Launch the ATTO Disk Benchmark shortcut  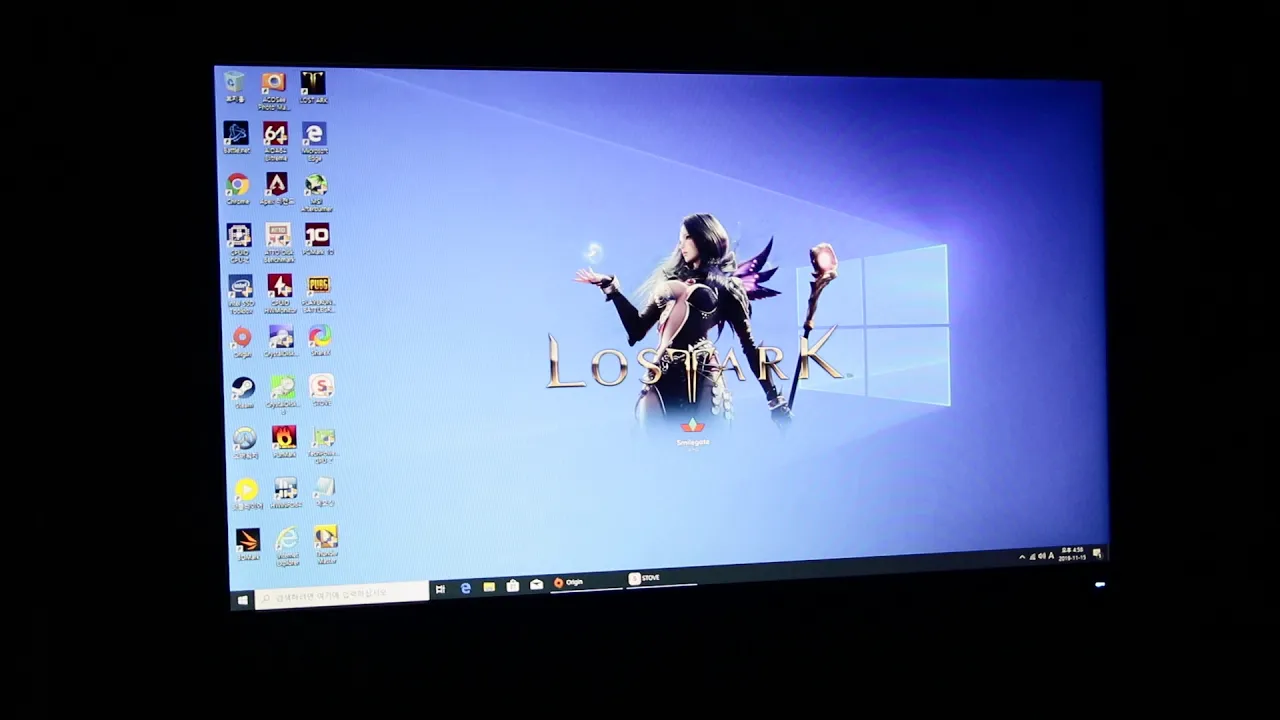point(278,243)
